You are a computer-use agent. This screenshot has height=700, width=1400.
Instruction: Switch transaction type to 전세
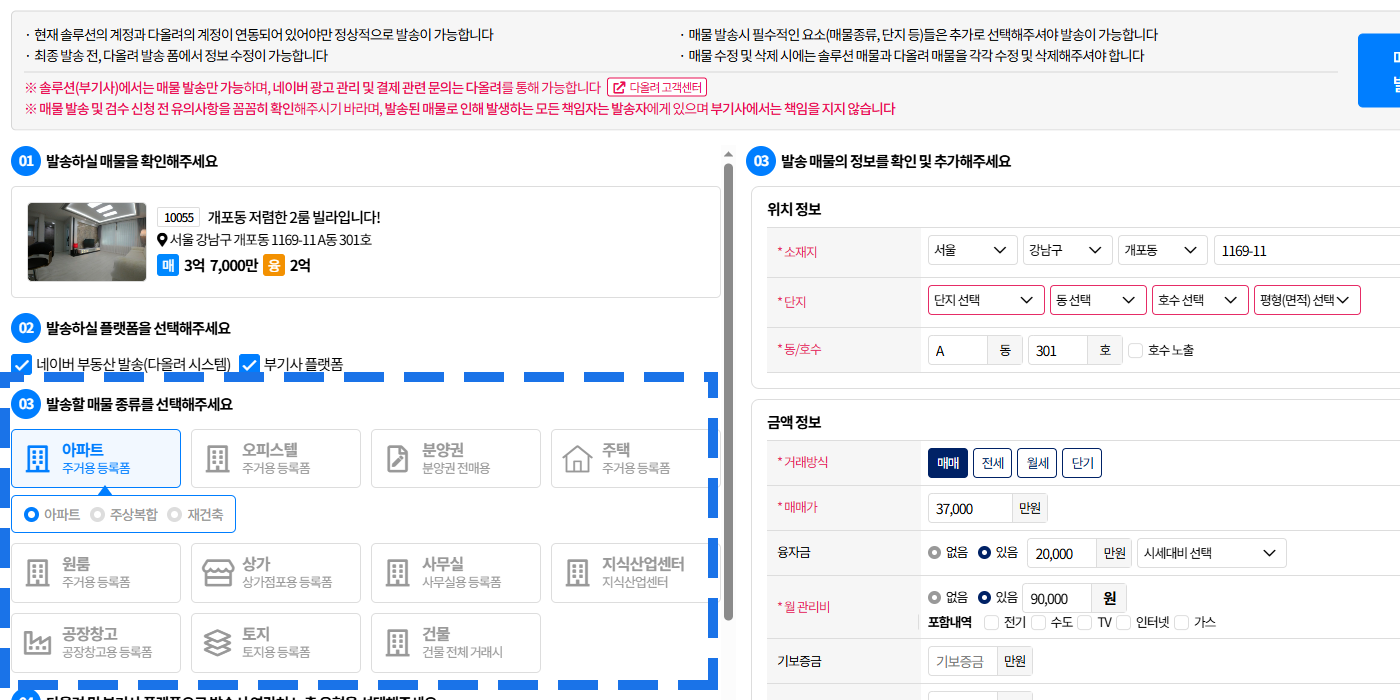(x=992, y=463)
